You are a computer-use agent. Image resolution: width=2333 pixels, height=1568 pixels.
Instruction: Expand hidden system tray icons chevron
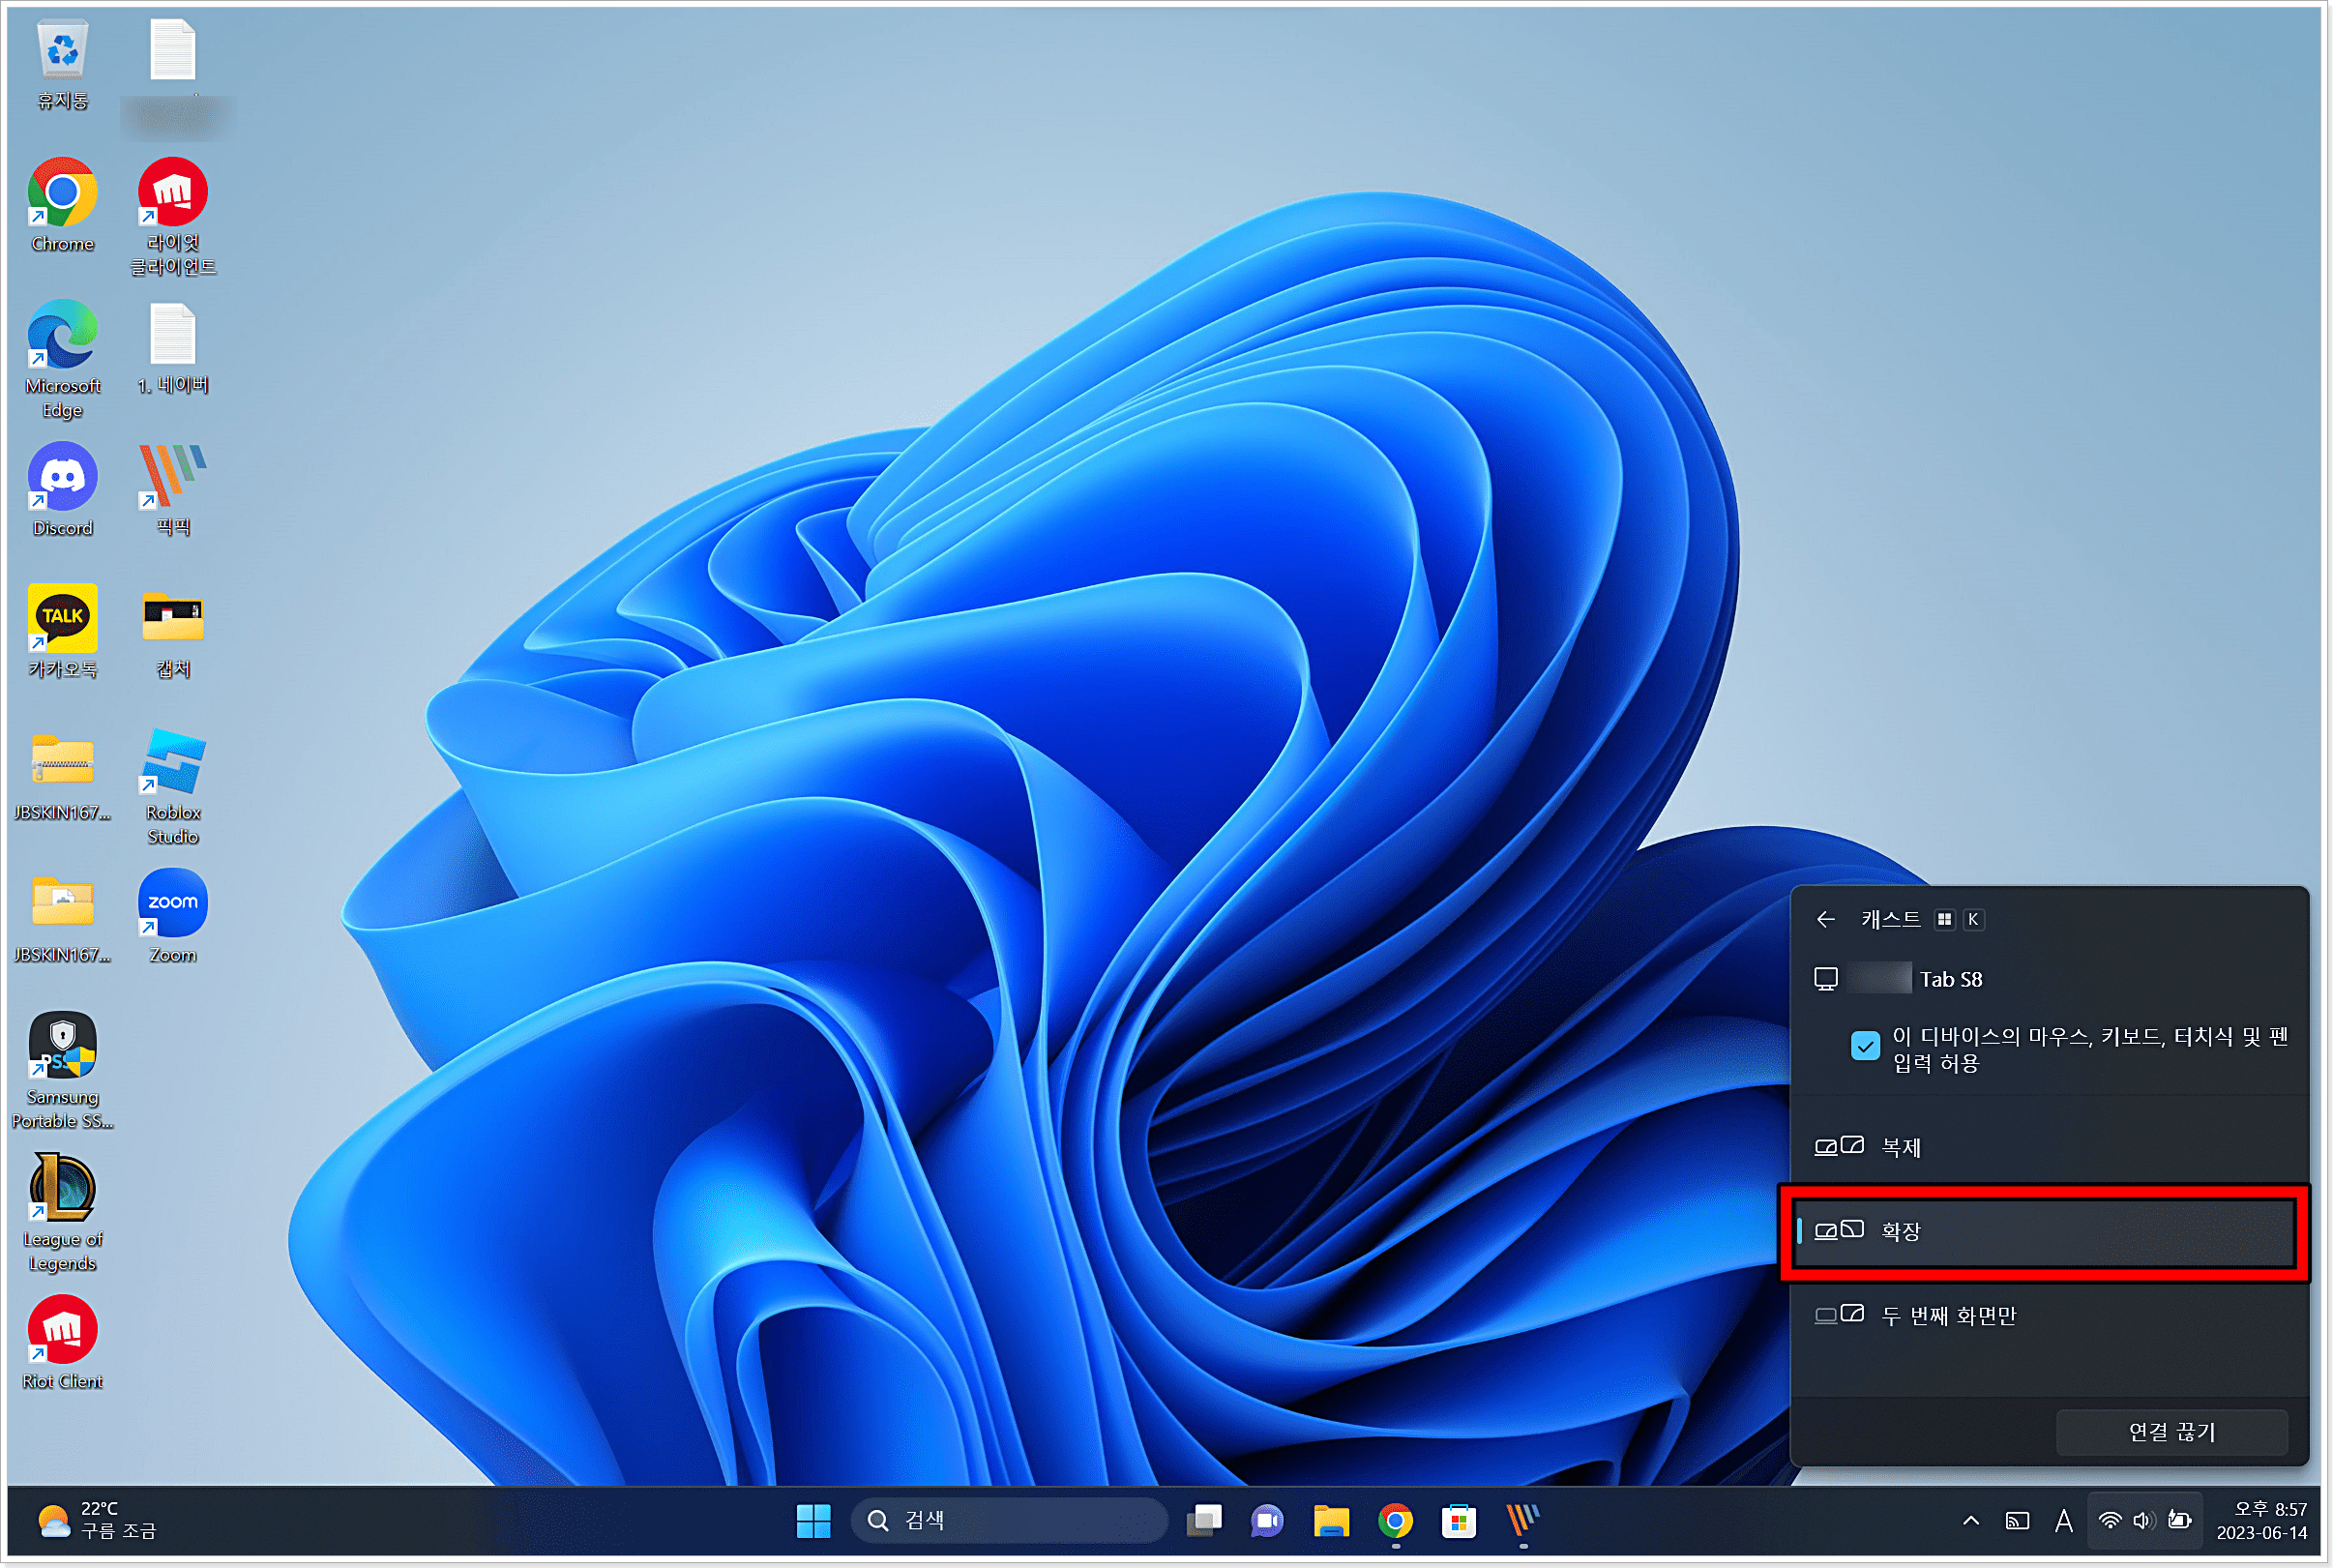[1970, 1521]
